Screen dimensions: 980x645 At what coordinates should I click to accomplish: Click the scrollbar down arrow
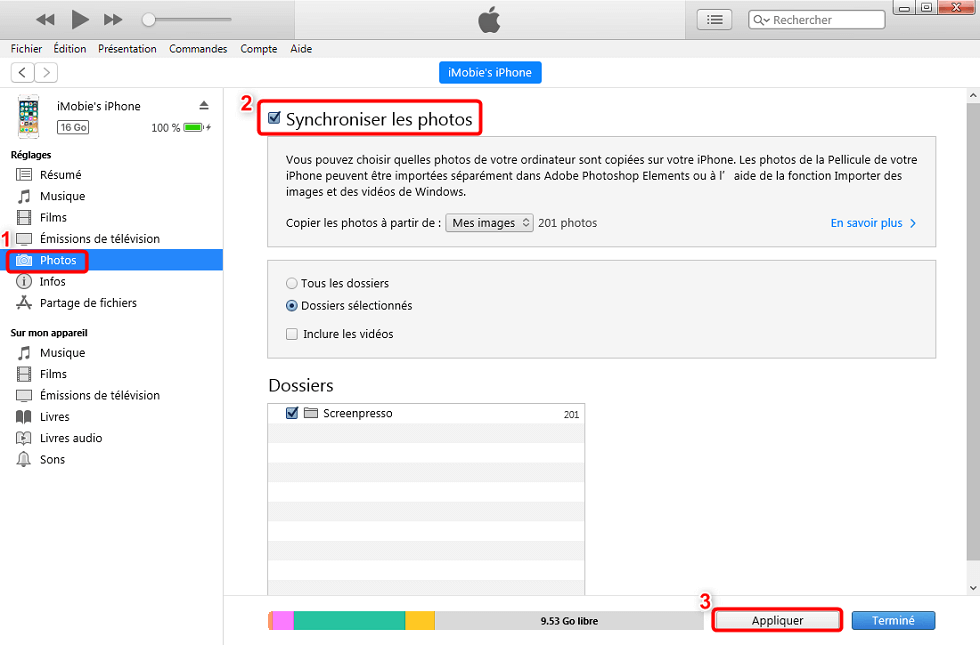pyautogui.click(x=973, y=588)
